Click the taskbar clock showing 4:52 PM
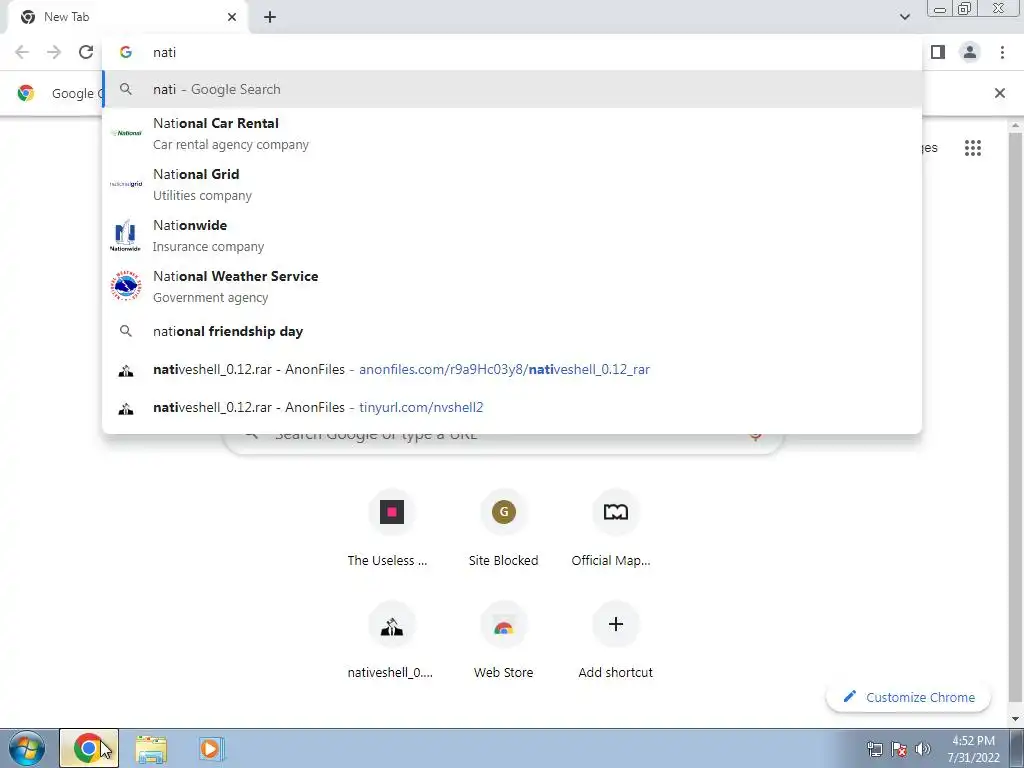Screen dimensions: 1024x768 click(x=973, y=749)
